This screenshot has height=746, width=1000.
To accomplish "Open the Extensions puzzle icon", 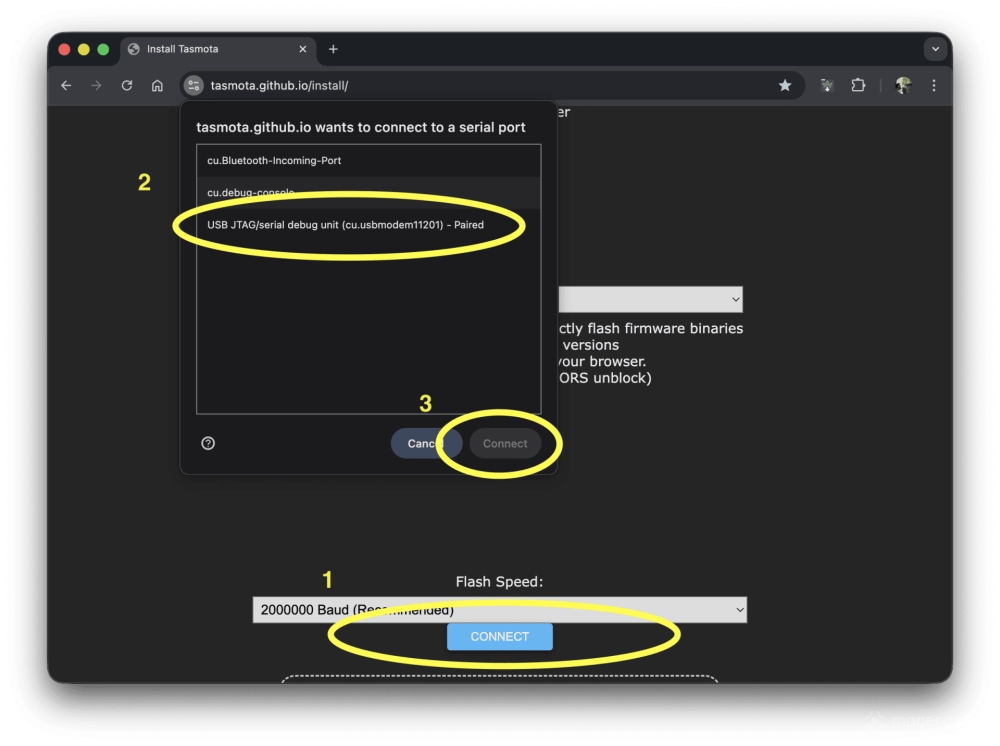I will (x=858, y=86).
